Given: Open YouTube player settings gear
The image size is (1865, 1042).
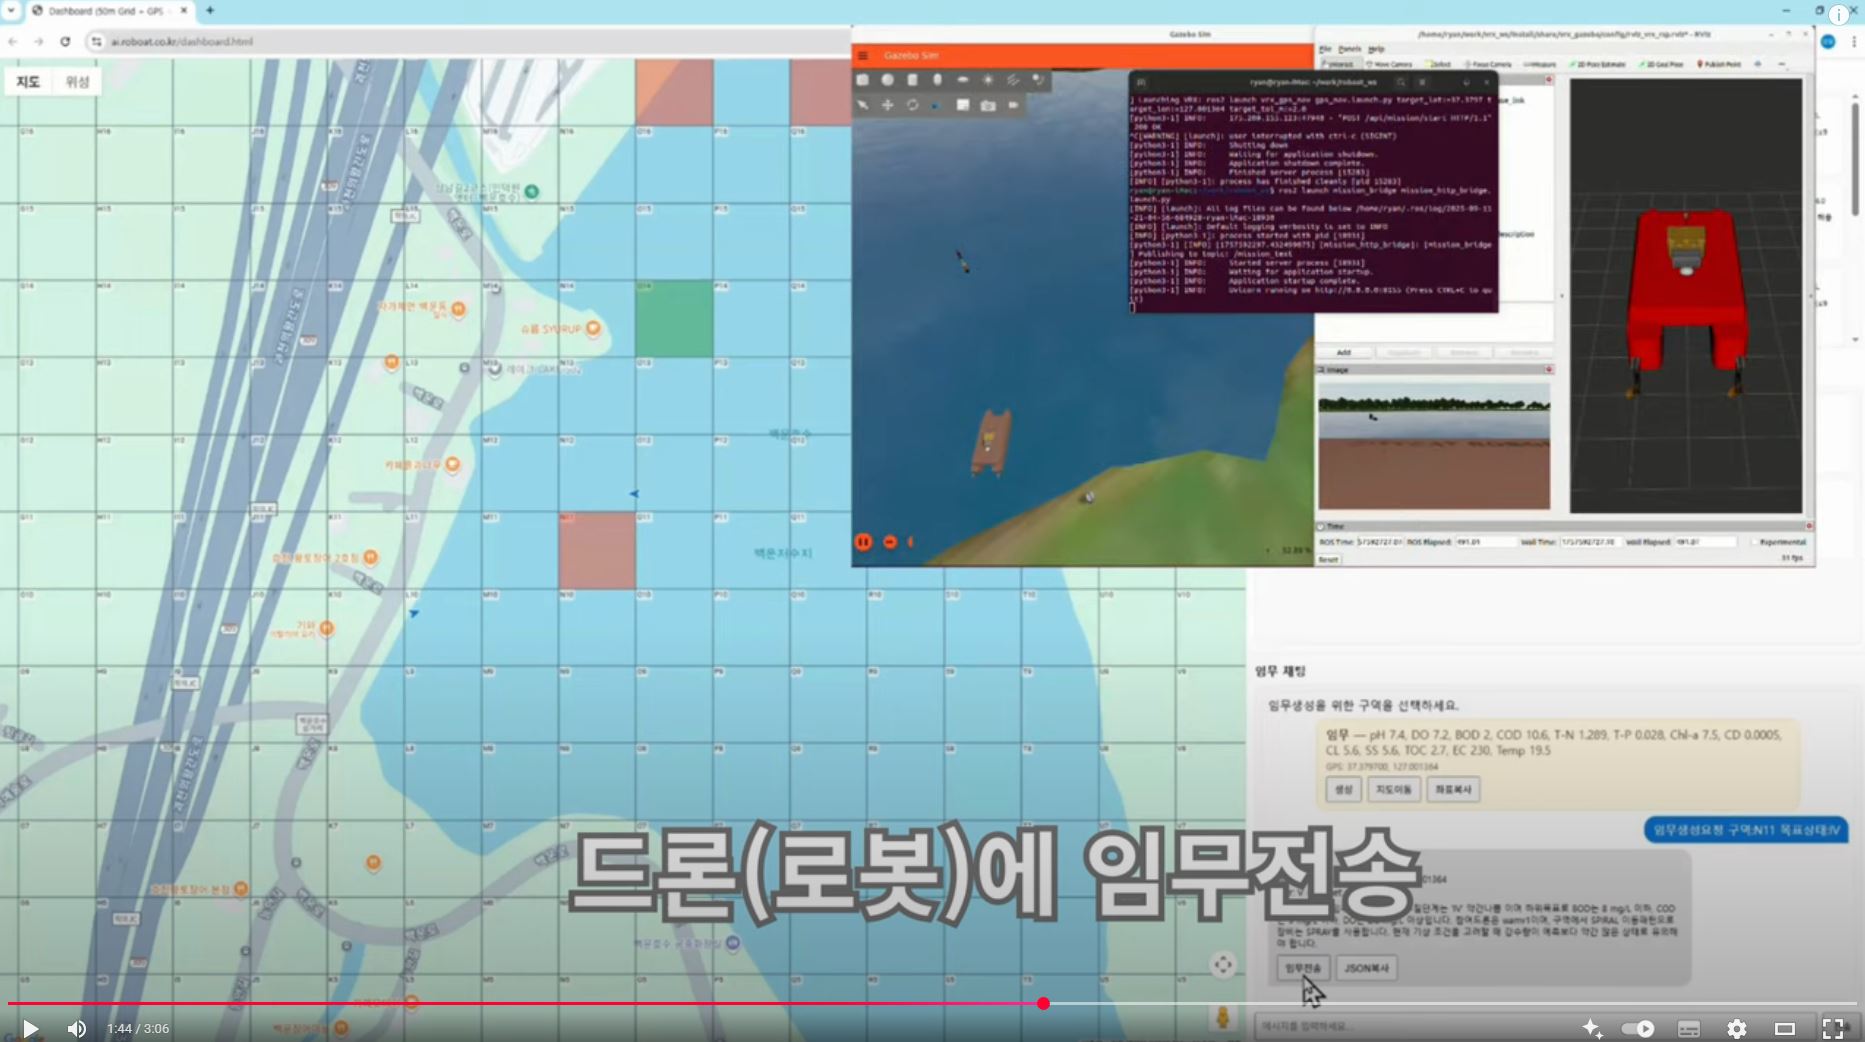Looking at the screenshot, I should [1737, 1028].
